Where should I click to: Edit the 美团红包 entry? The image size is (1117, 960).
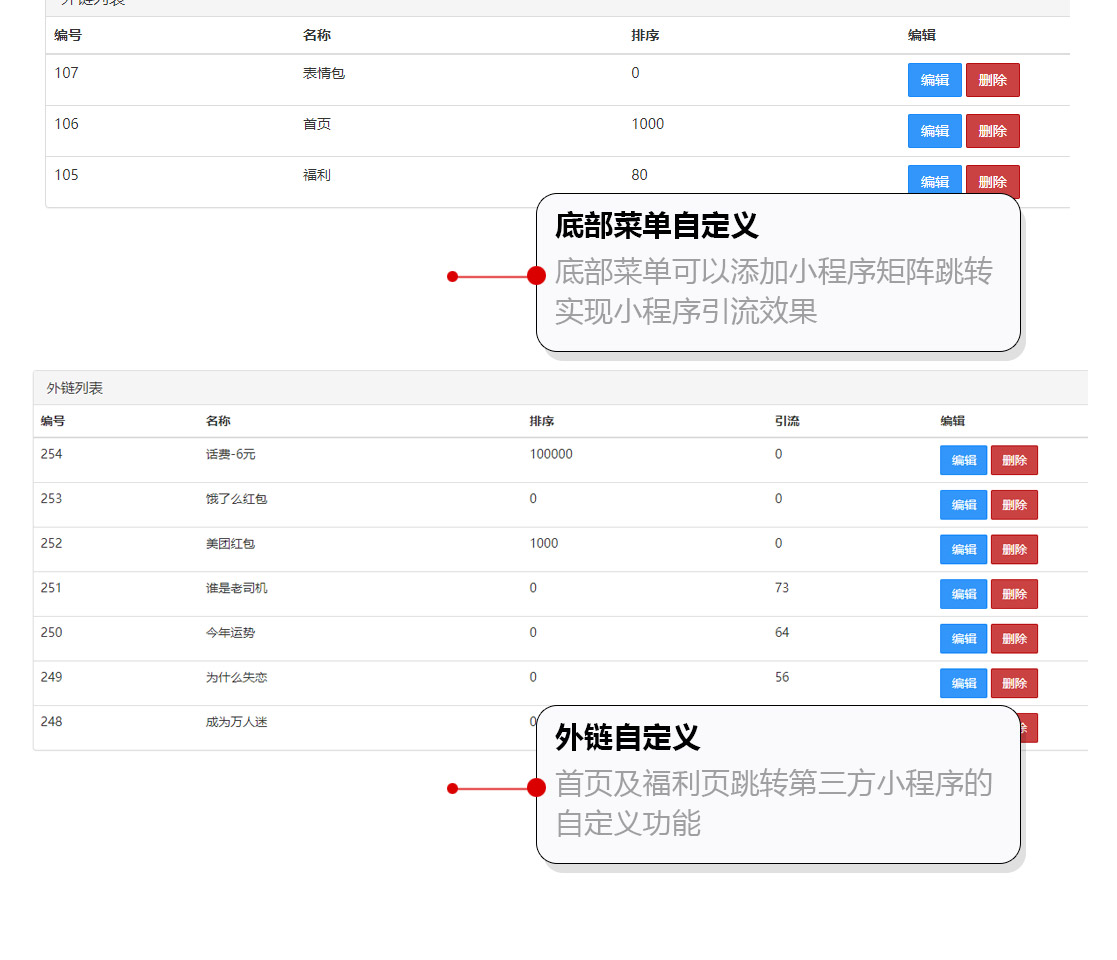pyautogui.click(x=963, y=549)
